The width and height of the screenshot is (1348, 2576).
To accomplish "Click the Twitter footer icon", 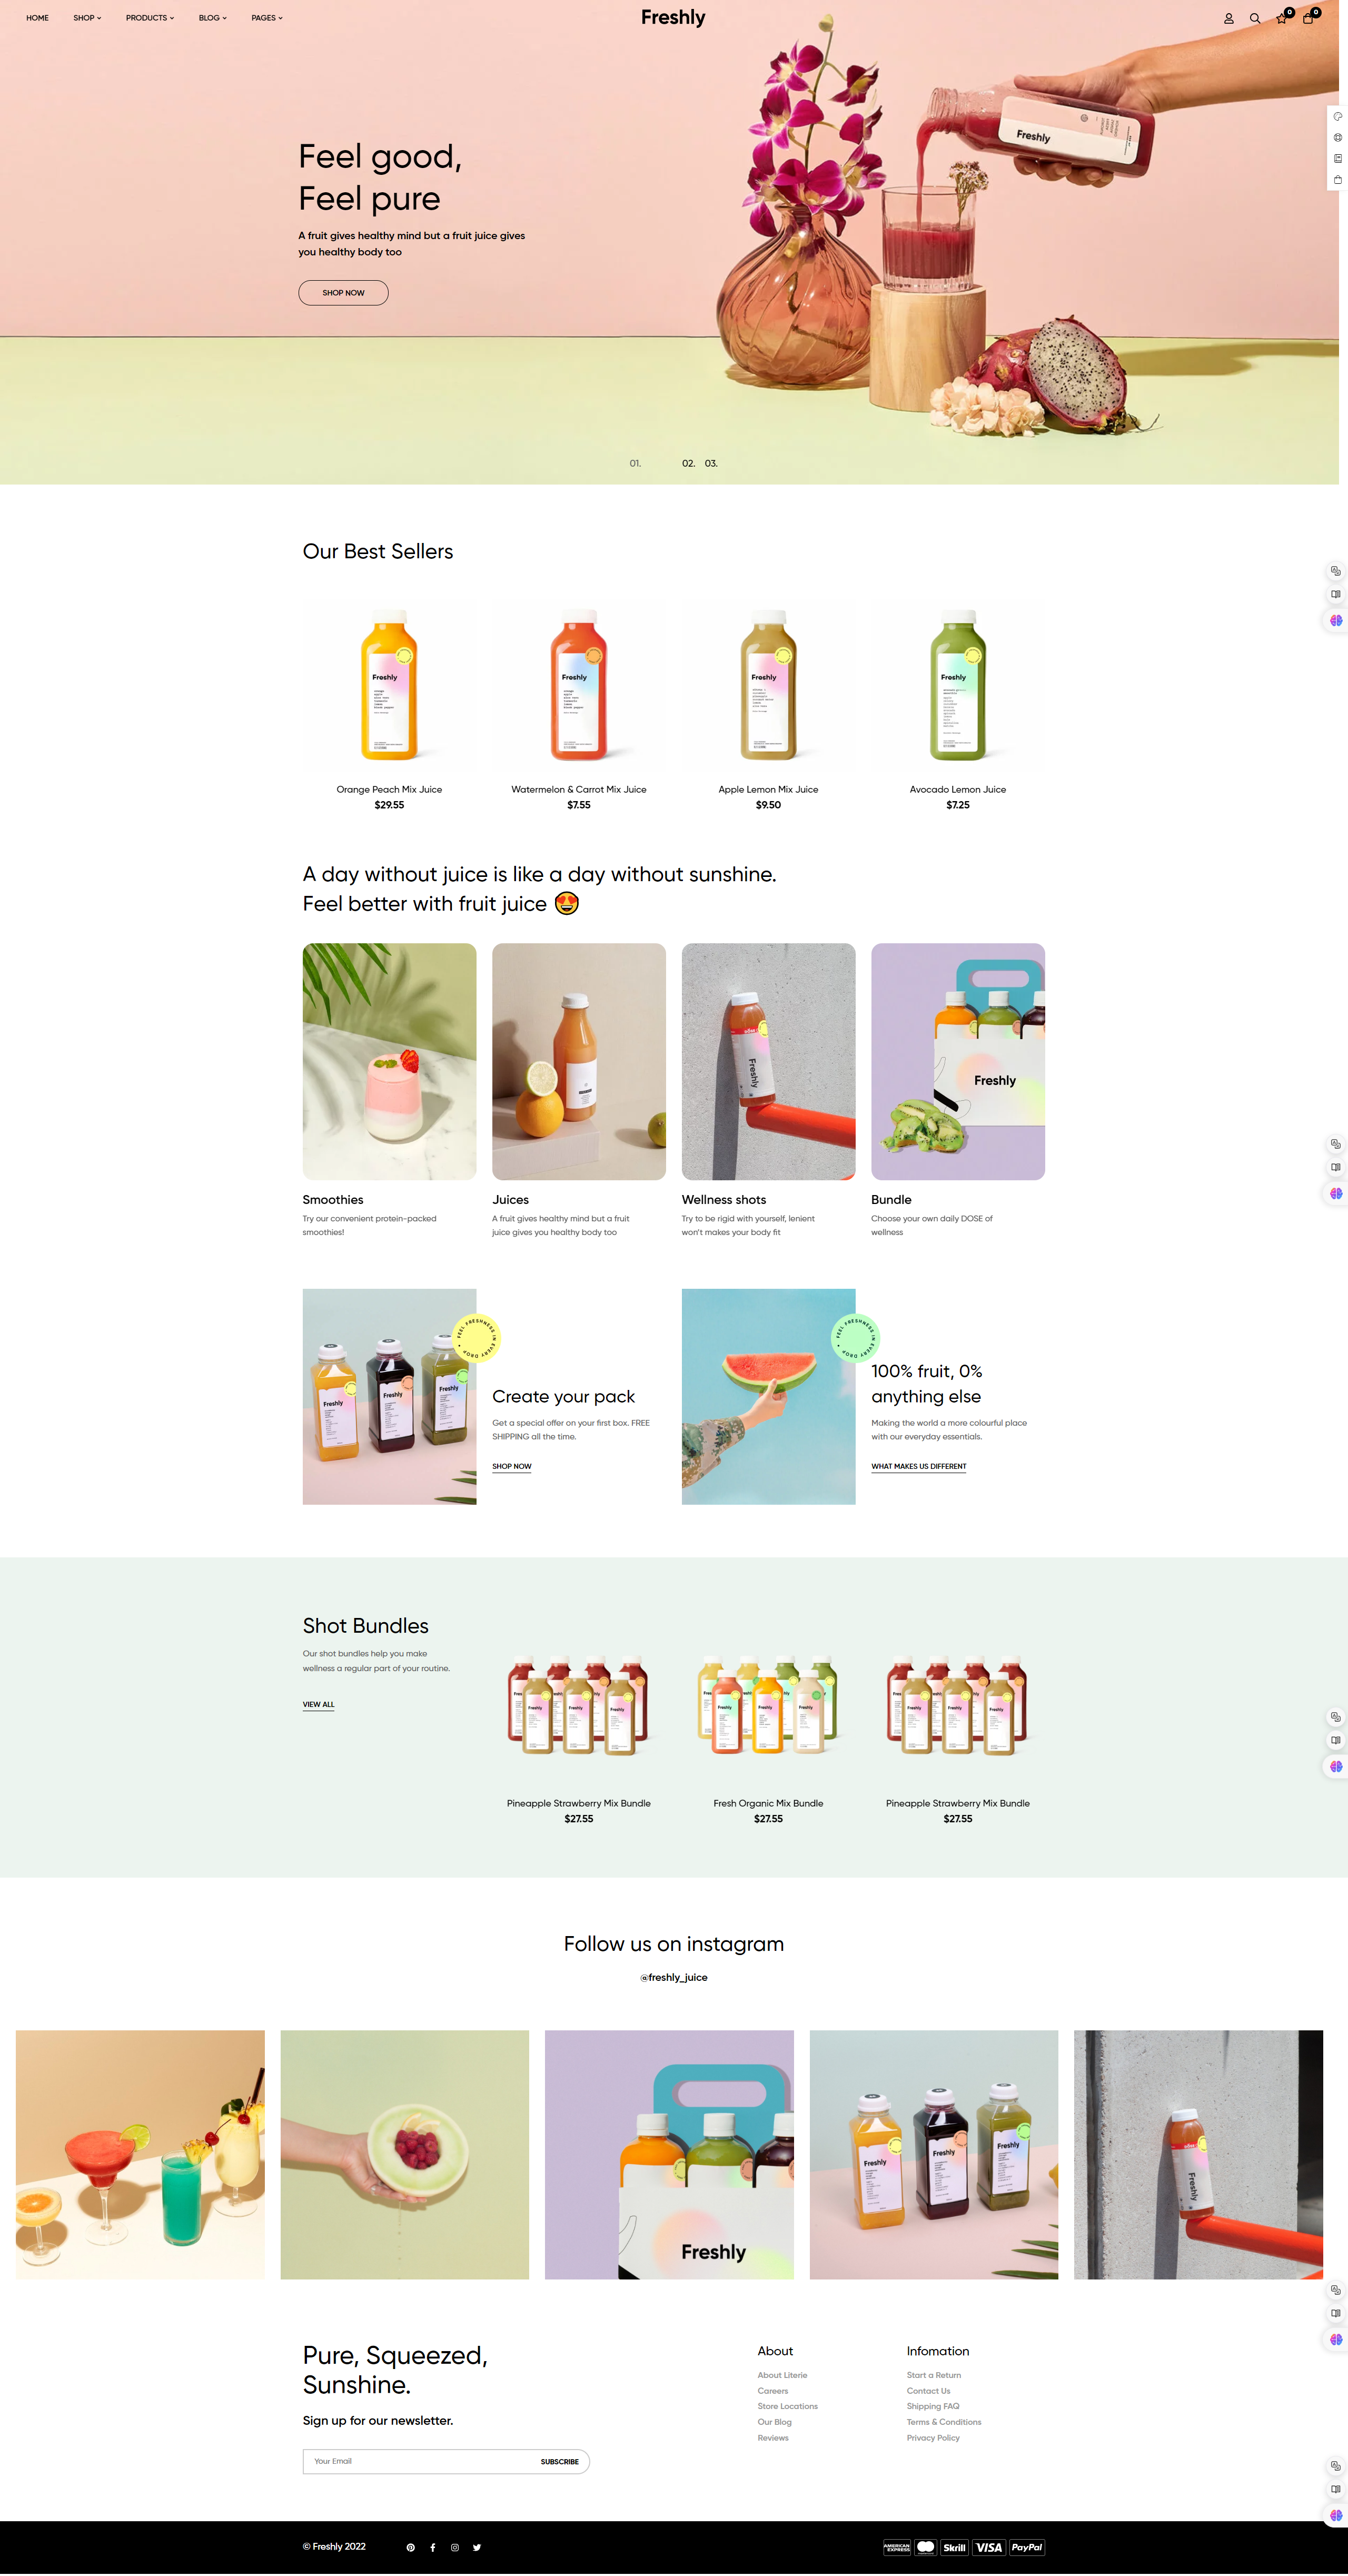I will coord(477,2547).
